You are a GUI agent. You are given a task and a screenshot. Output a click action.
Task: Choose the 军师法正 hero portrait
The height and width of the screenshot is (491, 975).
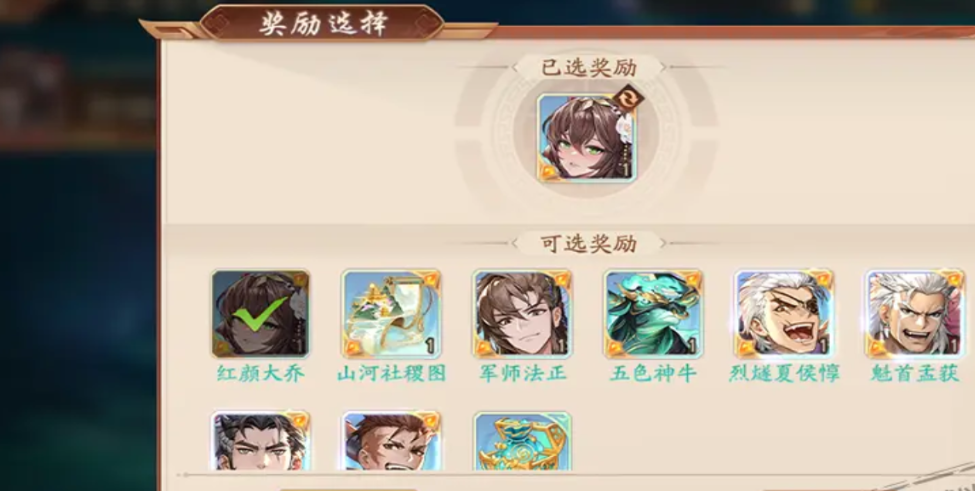[522, 313]
